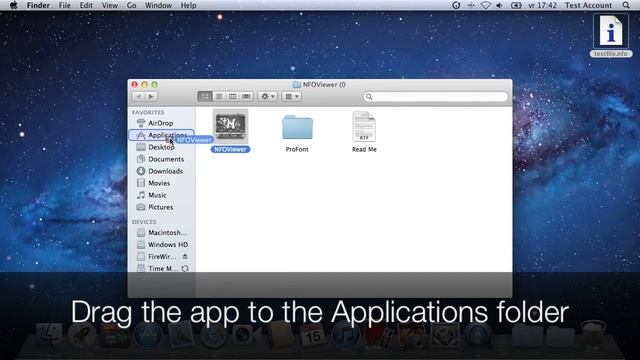The image size is (640, 360).
Task: Switch Finder to icon view
Action: click(205, 96)
